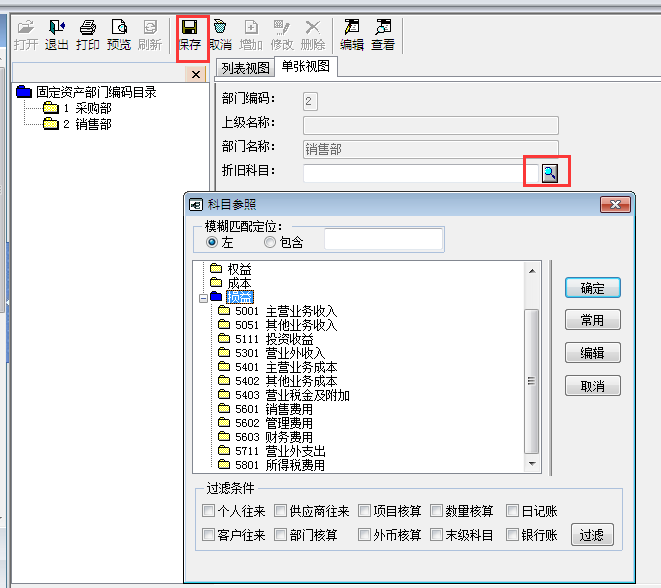
Task: Click the 过滤 filter button
Action: (591, 535)
